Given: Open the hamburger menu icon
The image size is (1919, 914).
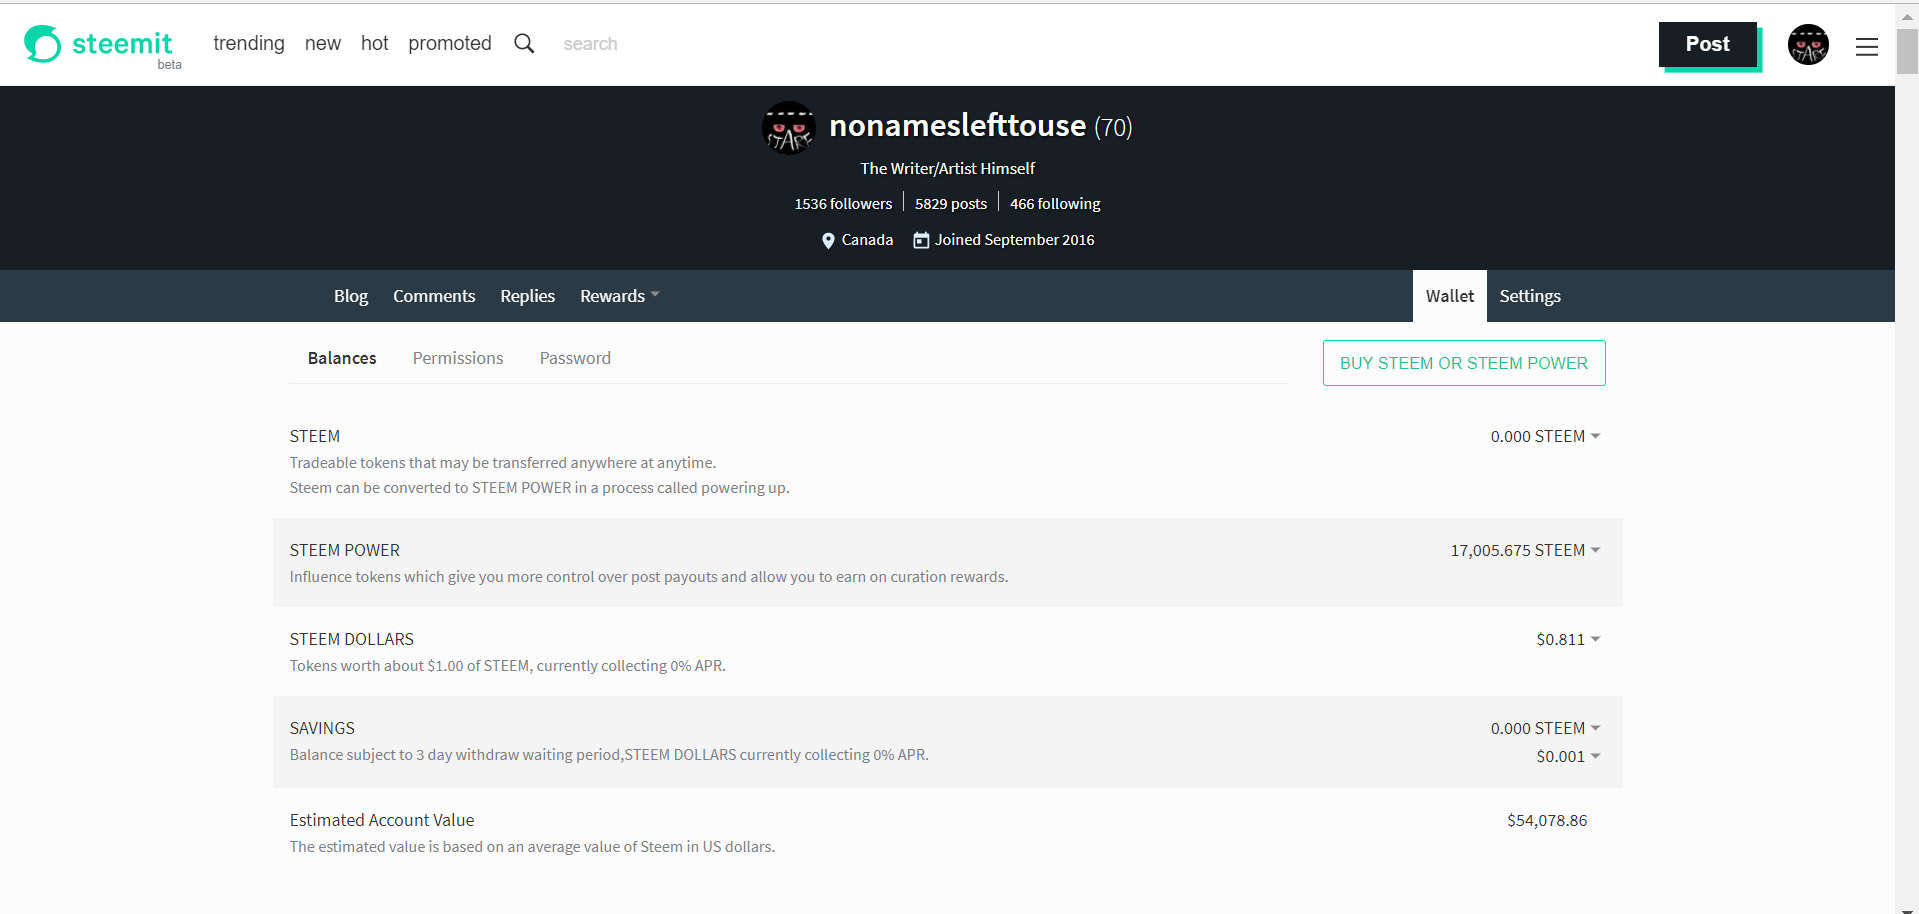Looking at the screenshot, I should point(1866,46).
